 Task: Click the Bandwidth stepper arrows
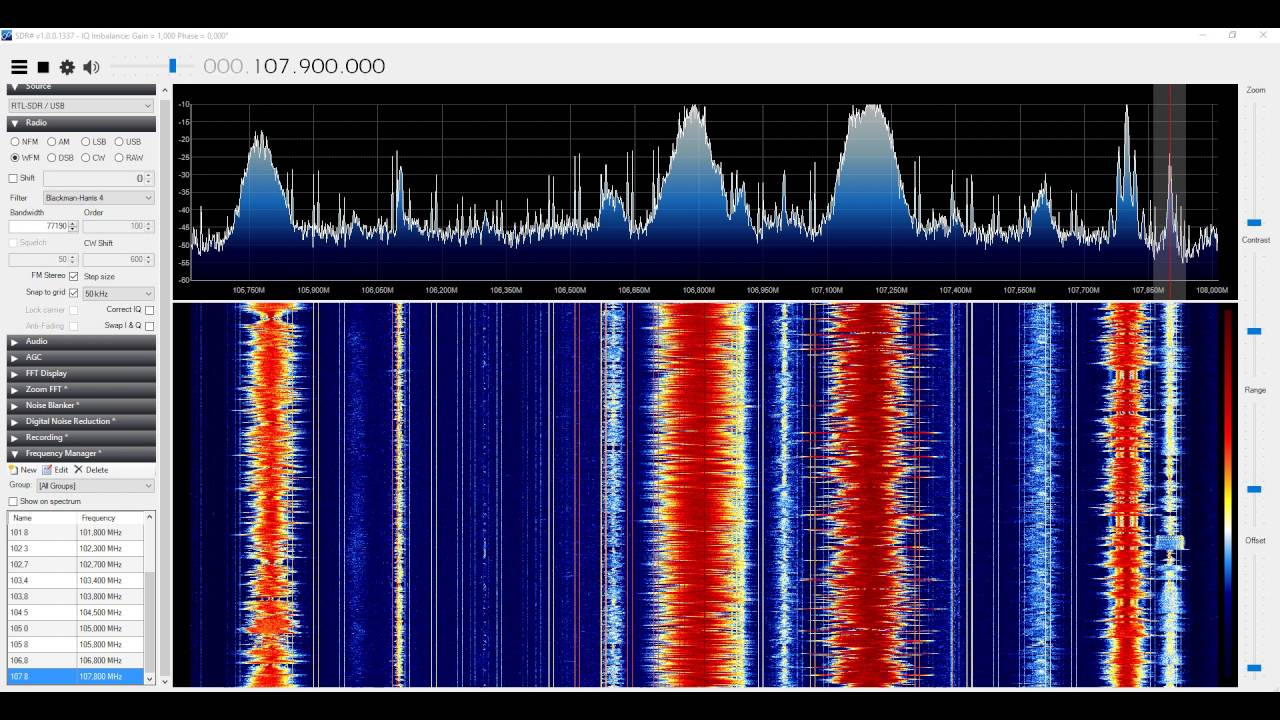(73, 227)
